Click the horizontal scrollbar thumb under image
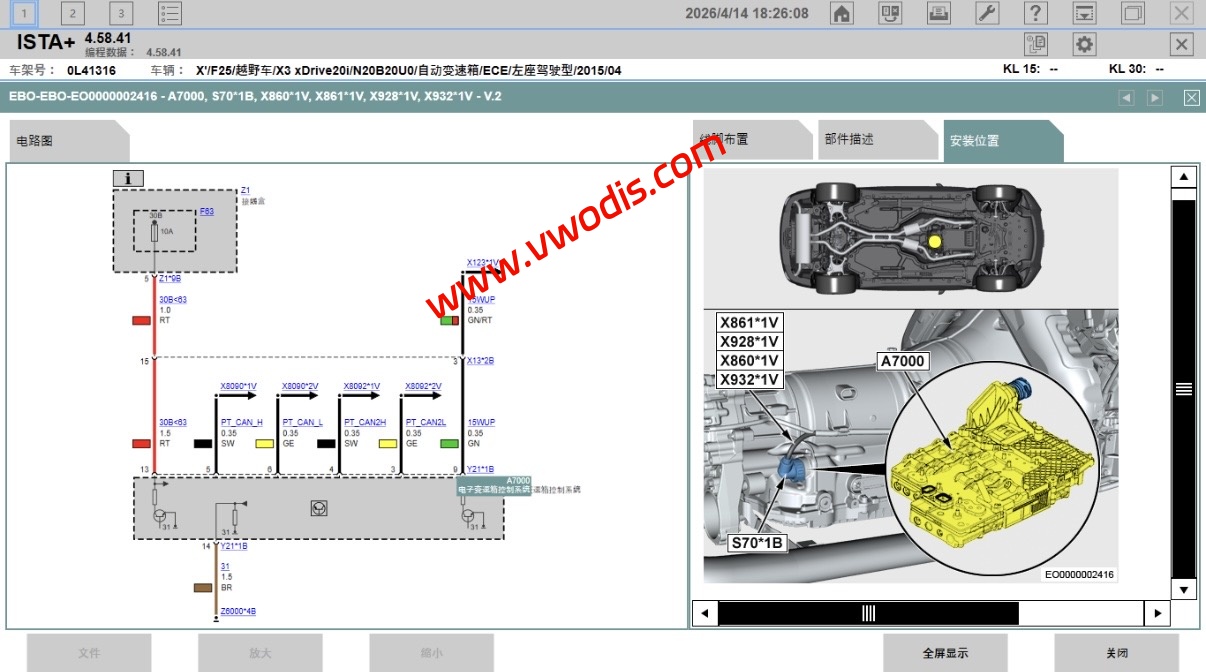Viewport: 1206px width, 672px height. [868, 613]
